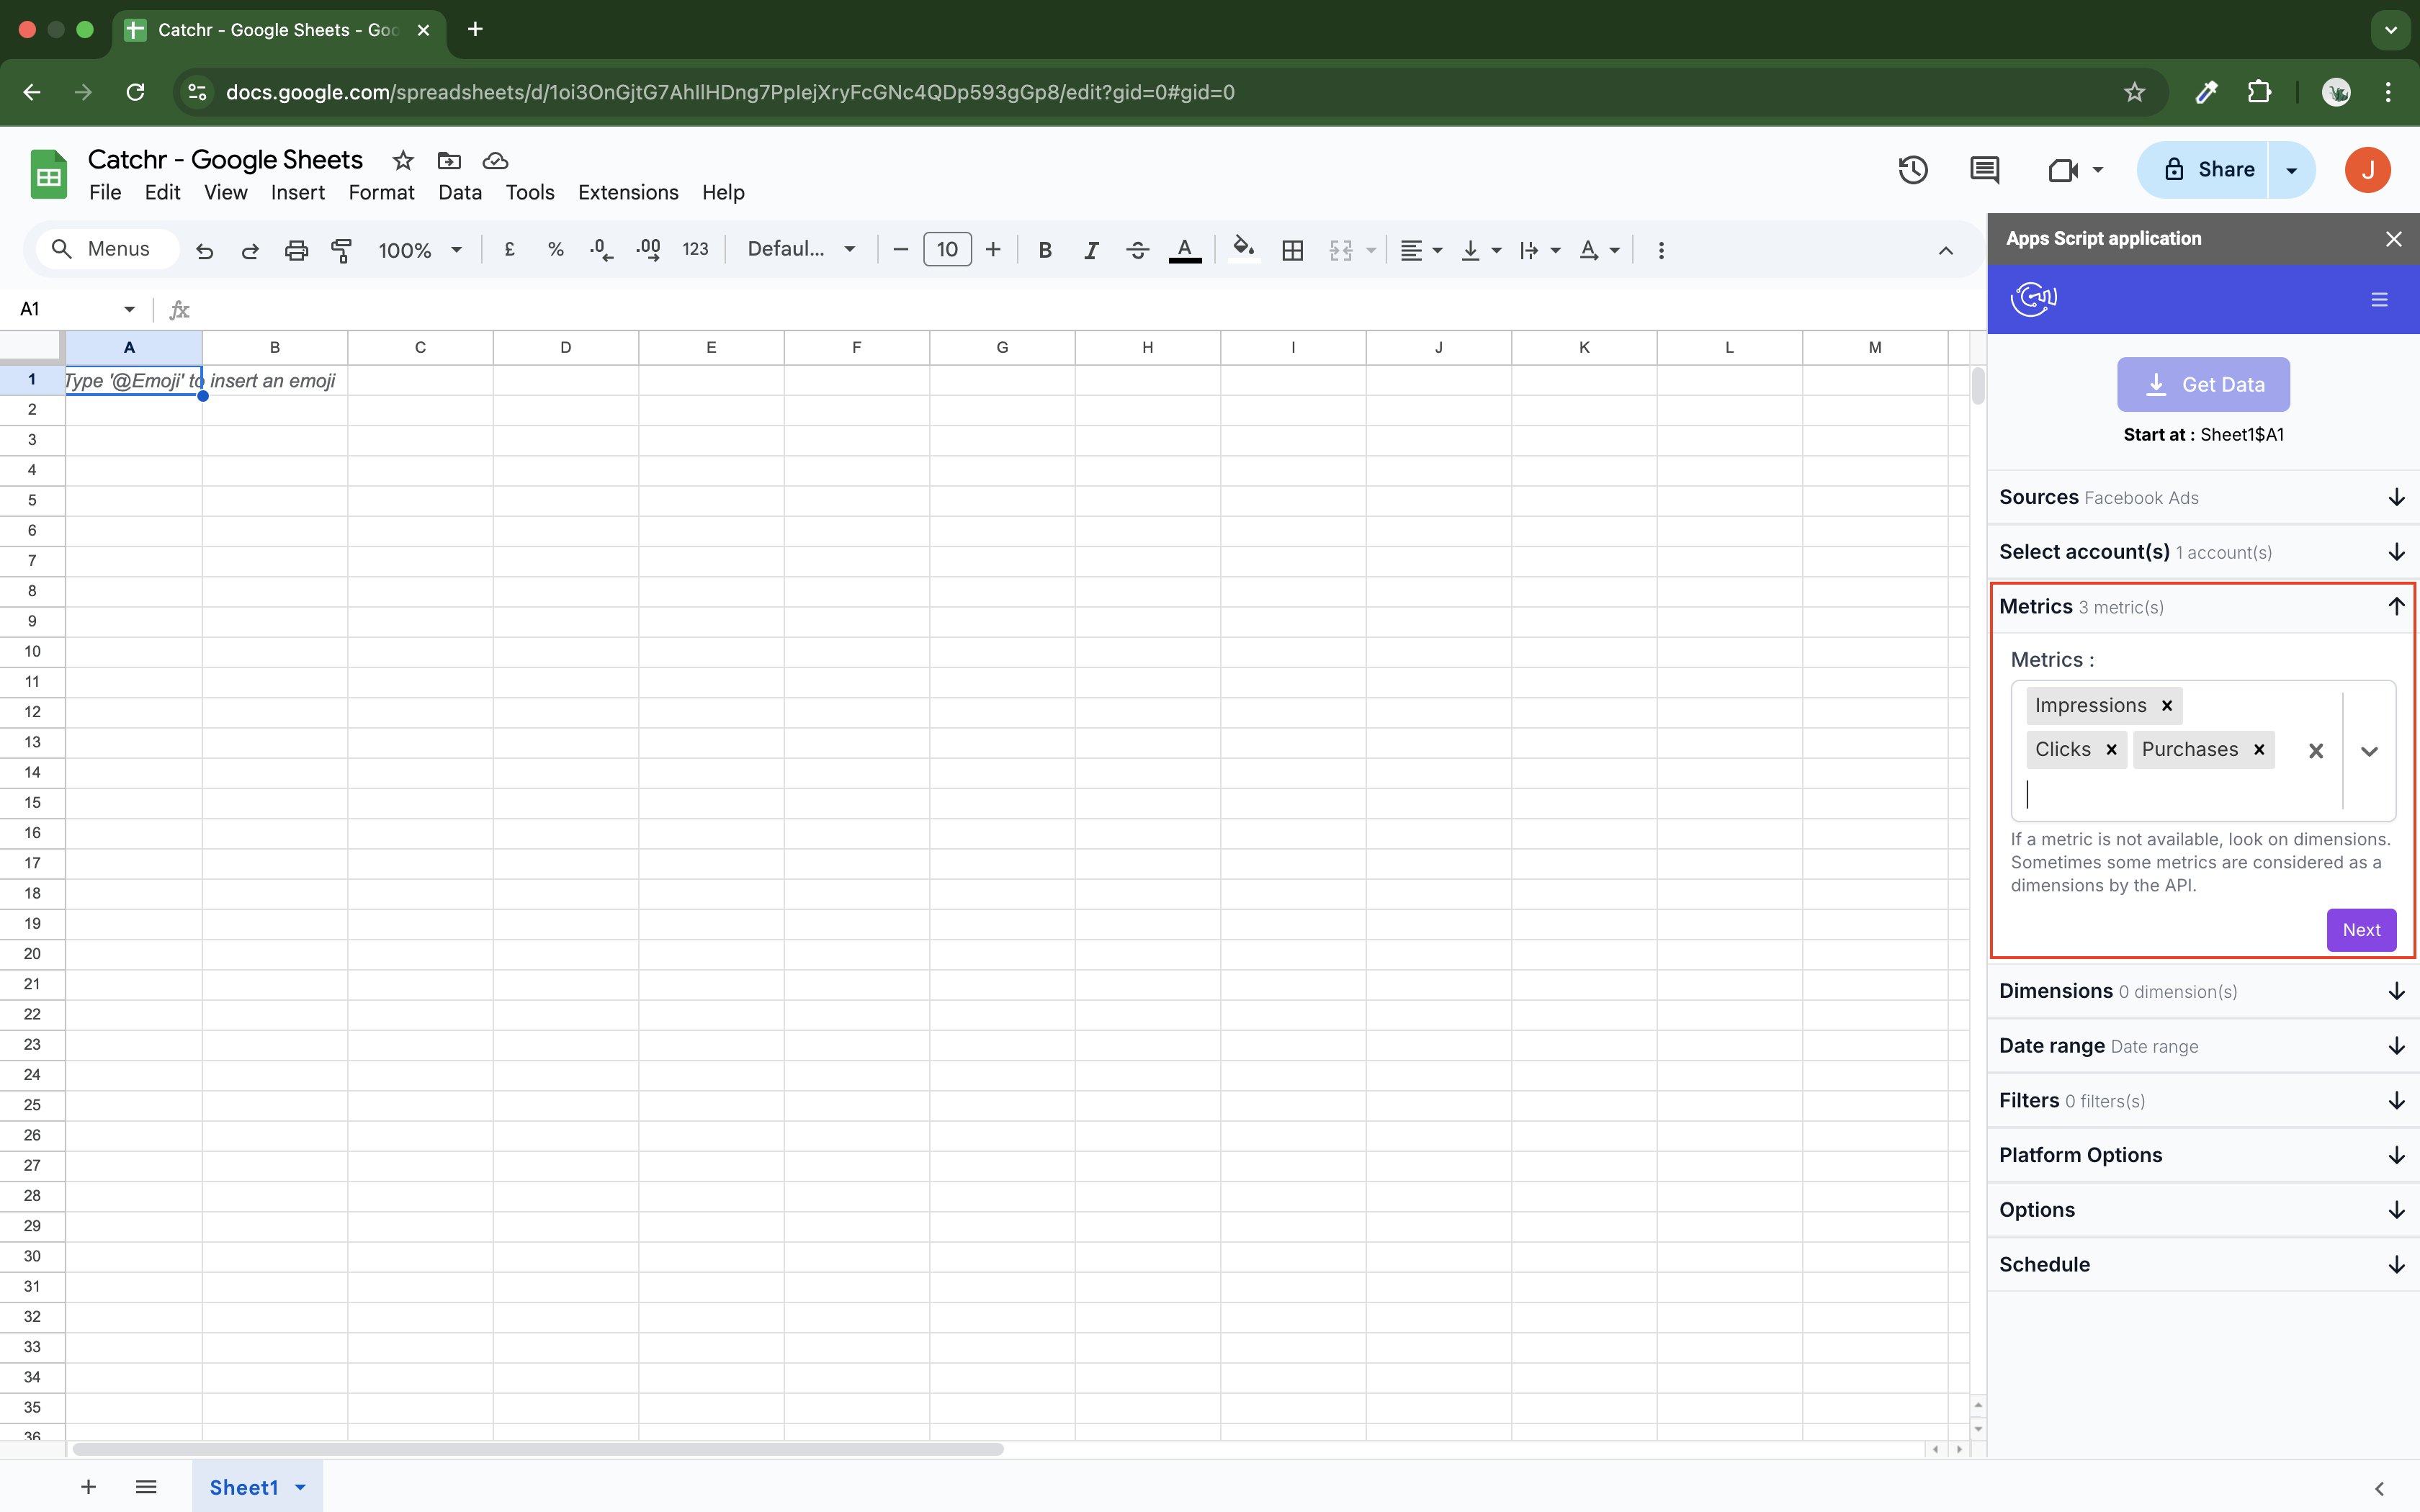Image resolution: width=2420 pixels, height=1512 pixels.
Task: Format as percent icon
Action: [x=556, y=250]
